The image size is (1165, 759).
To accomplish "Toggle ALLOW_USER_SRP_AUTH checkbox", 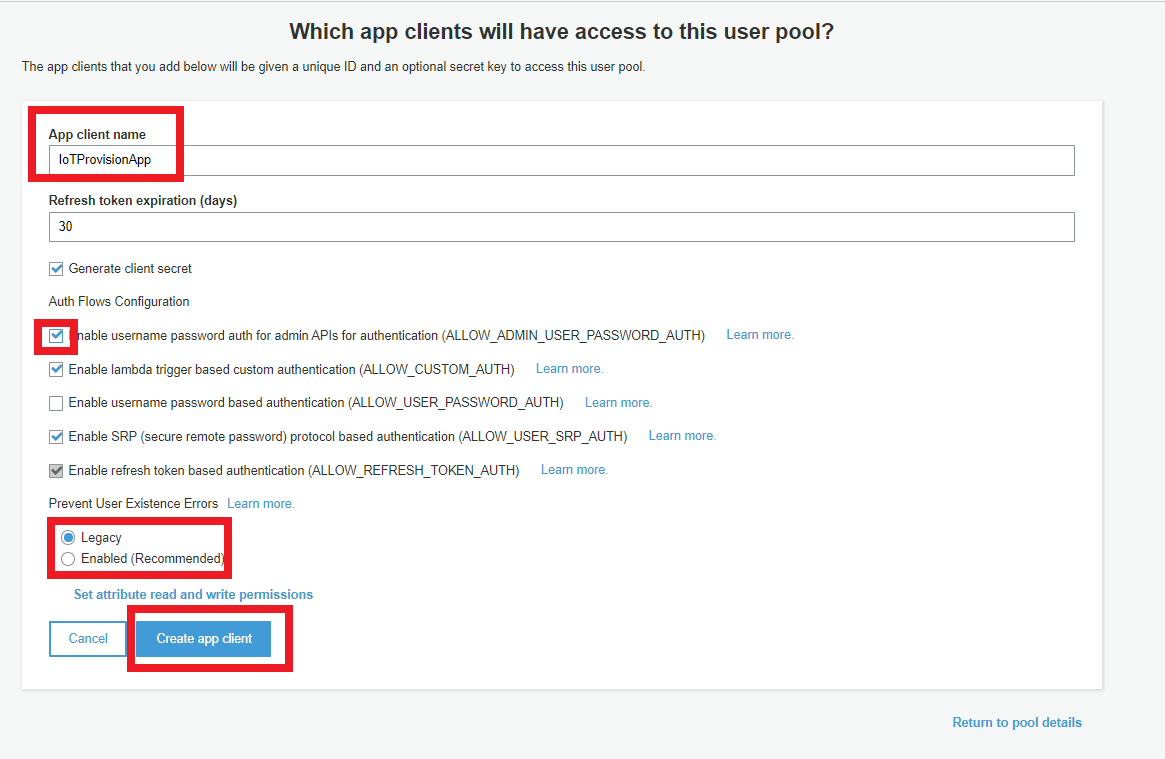I will coord(56,437).
